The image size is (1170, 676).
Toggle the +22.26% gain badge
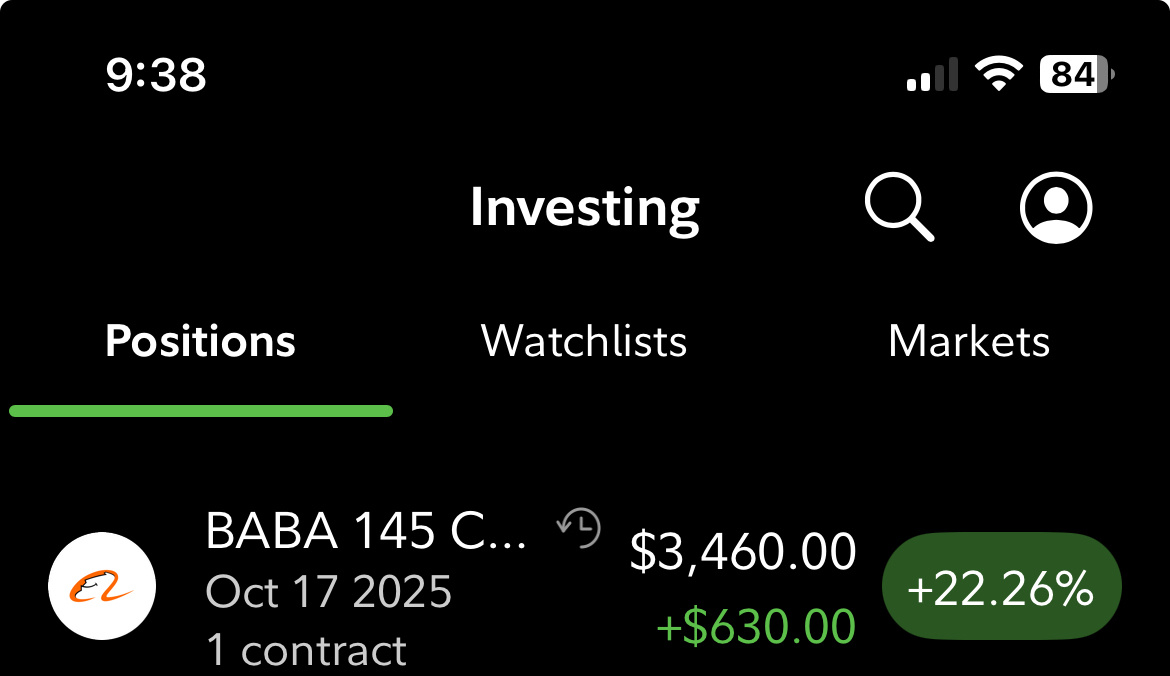(1001, 590)
